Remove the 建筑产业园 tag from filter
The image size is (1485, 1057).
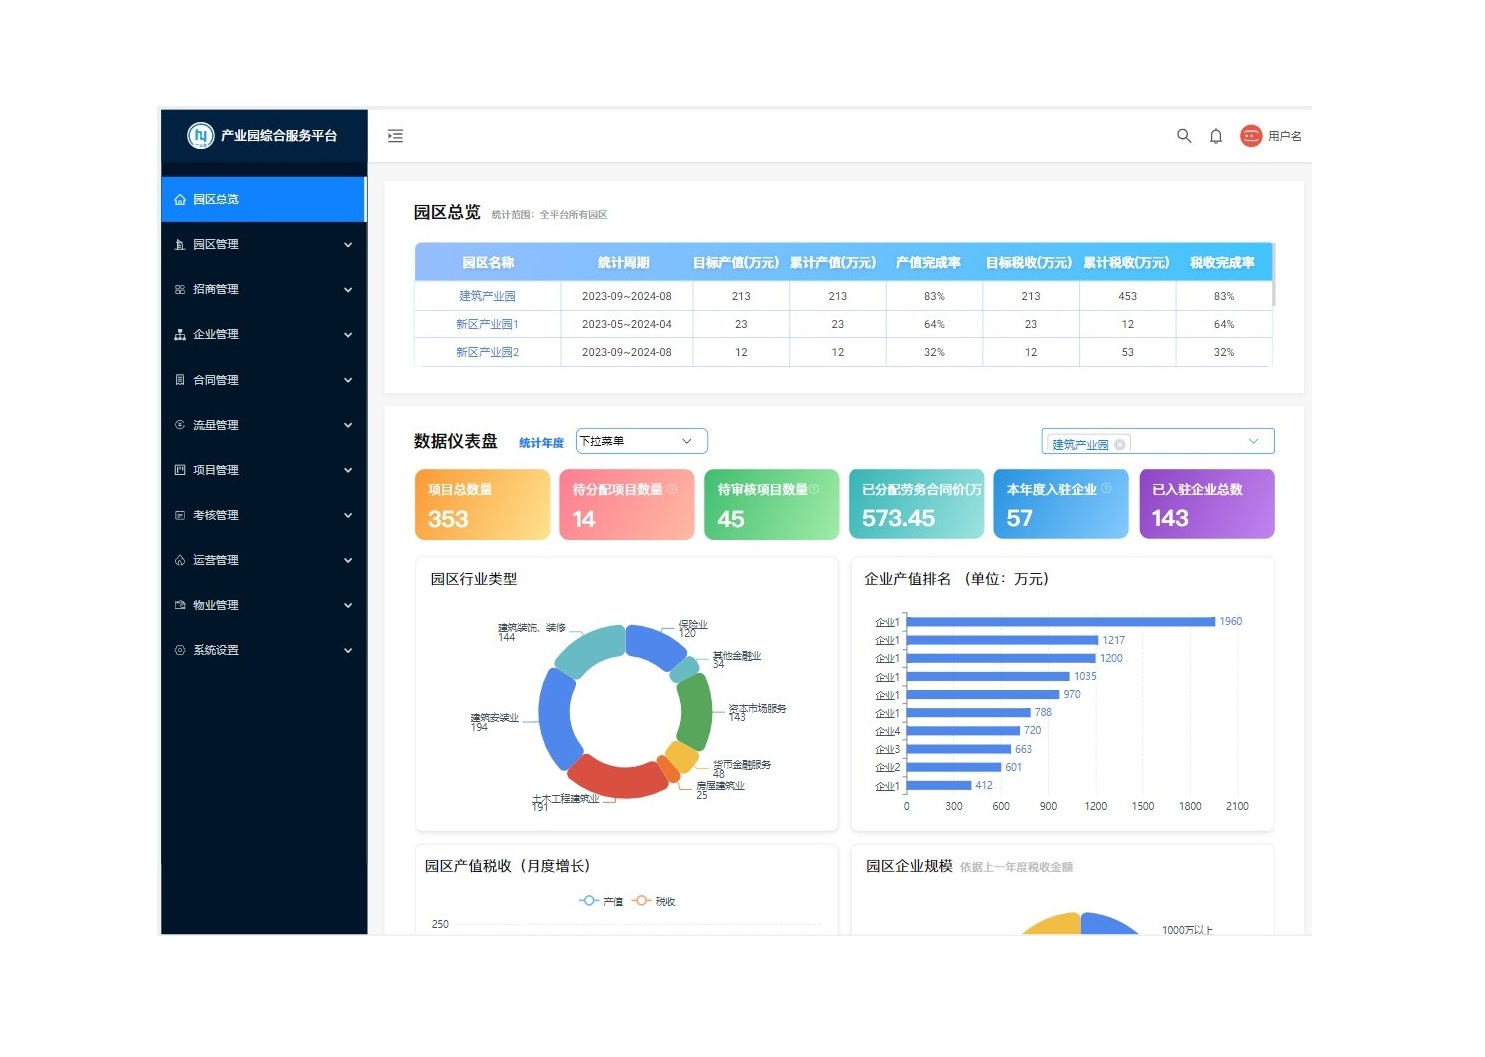[x=1119, y=445]
